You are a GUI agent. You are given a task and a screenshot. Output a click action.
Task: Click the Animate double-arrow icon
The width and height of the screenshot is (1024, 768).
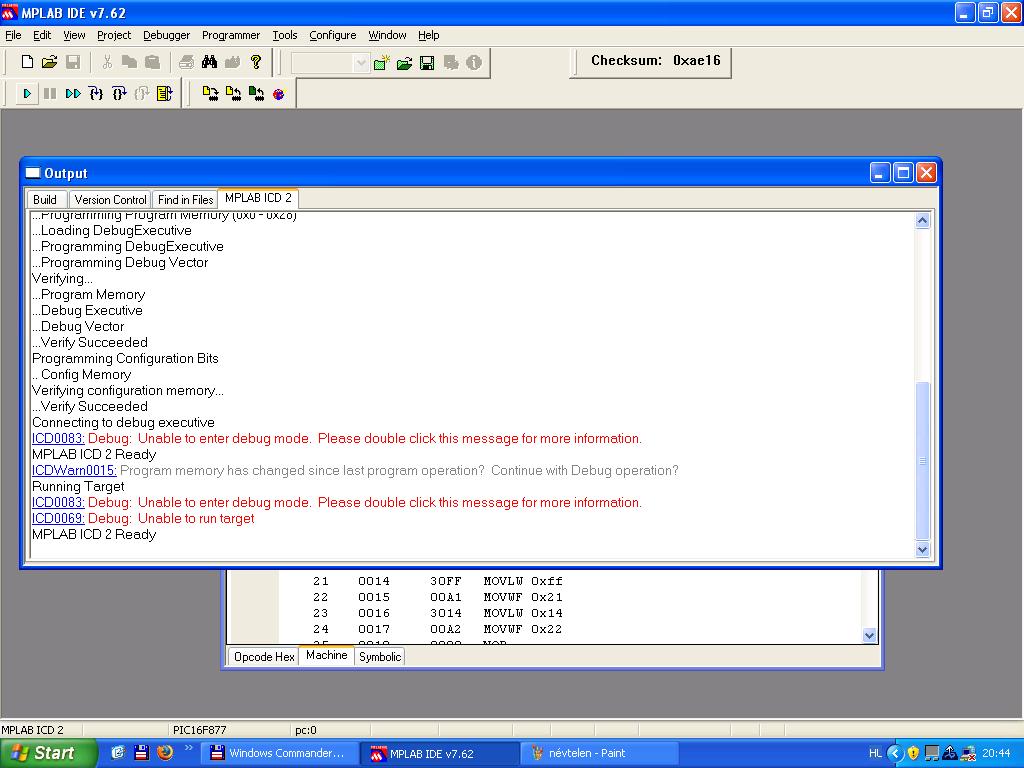(72, 94)
